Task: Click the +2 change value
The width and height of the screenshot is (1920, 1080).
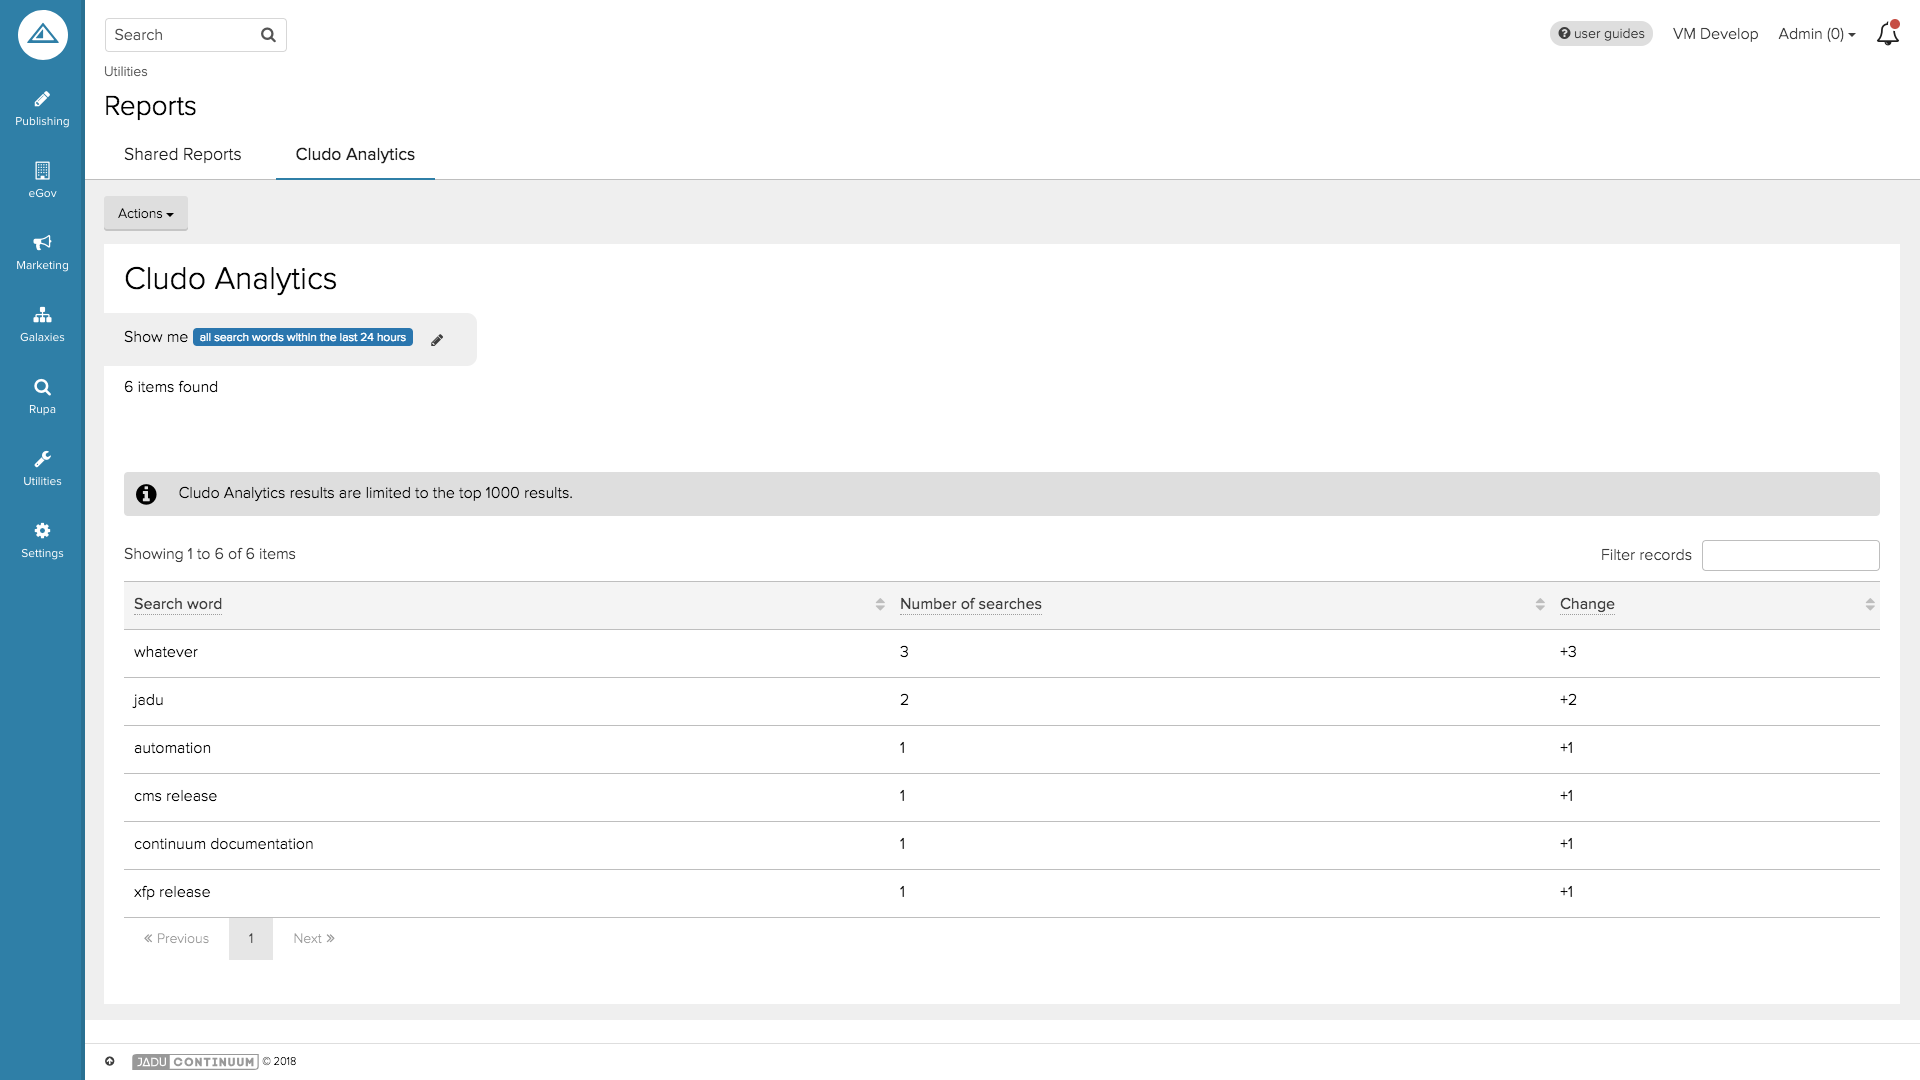Action: tap(1568, 700)
